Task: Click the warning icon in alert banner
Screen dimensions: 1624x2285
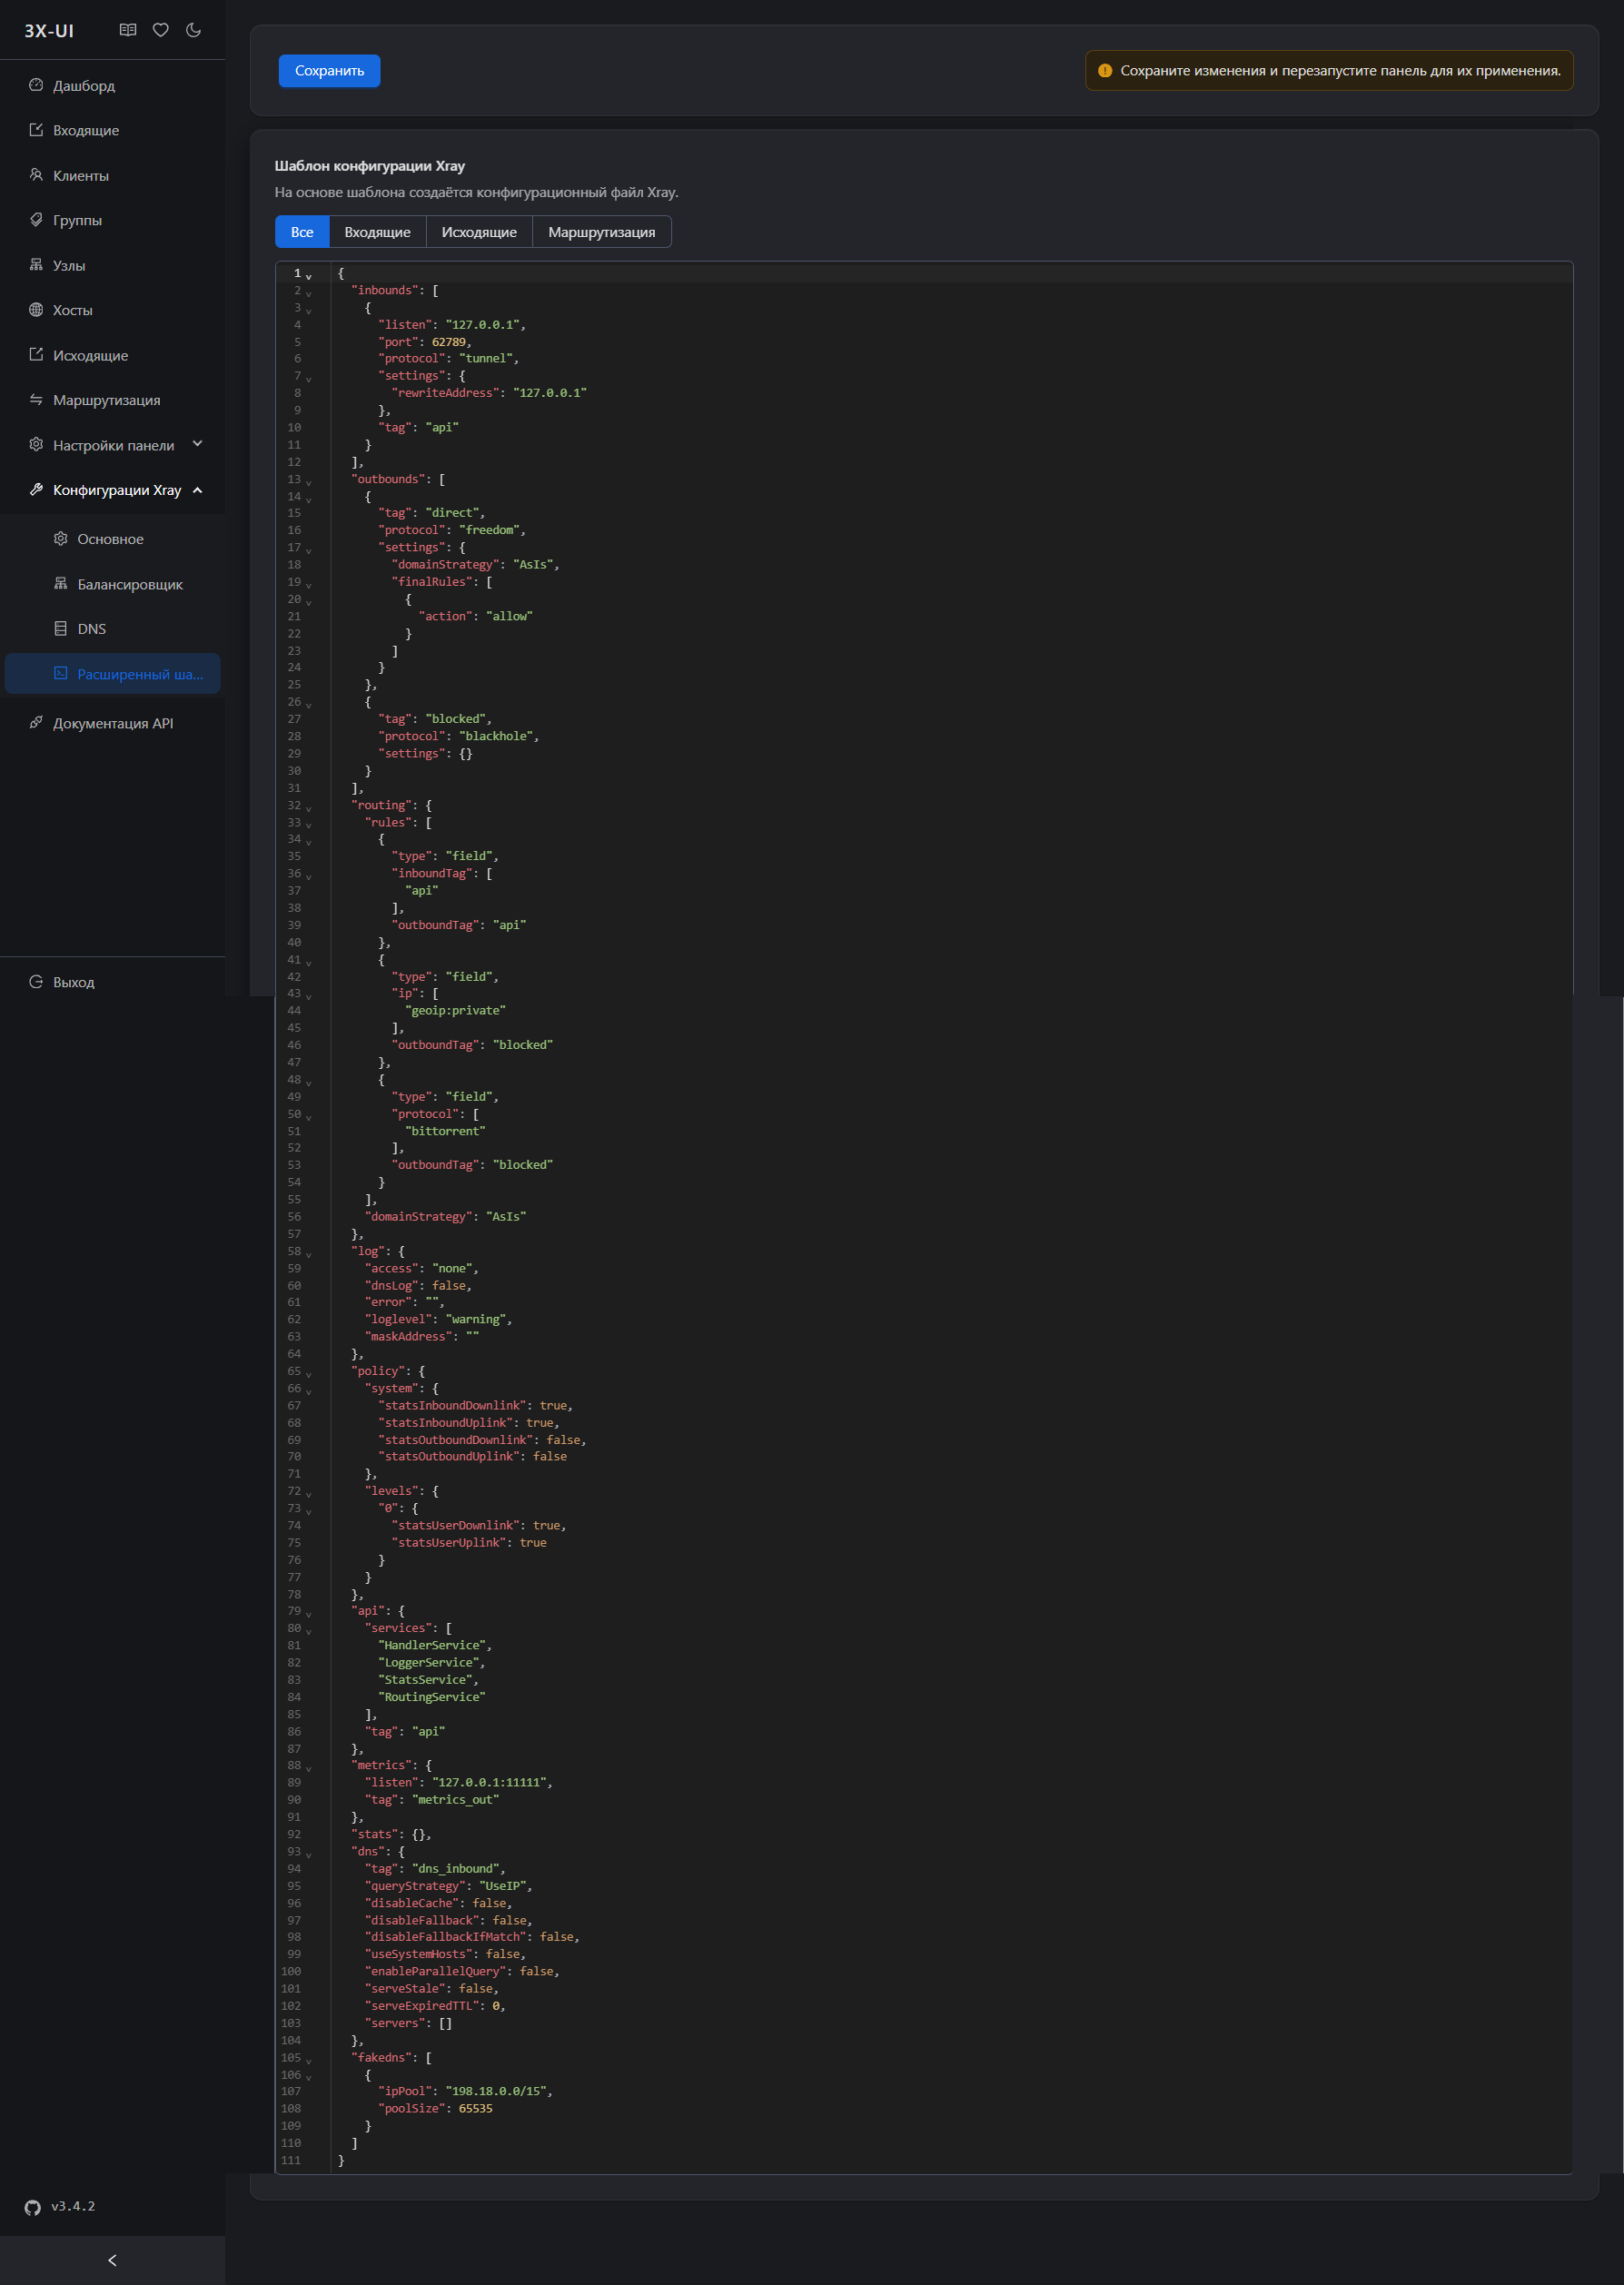Action: [1105, 71]
